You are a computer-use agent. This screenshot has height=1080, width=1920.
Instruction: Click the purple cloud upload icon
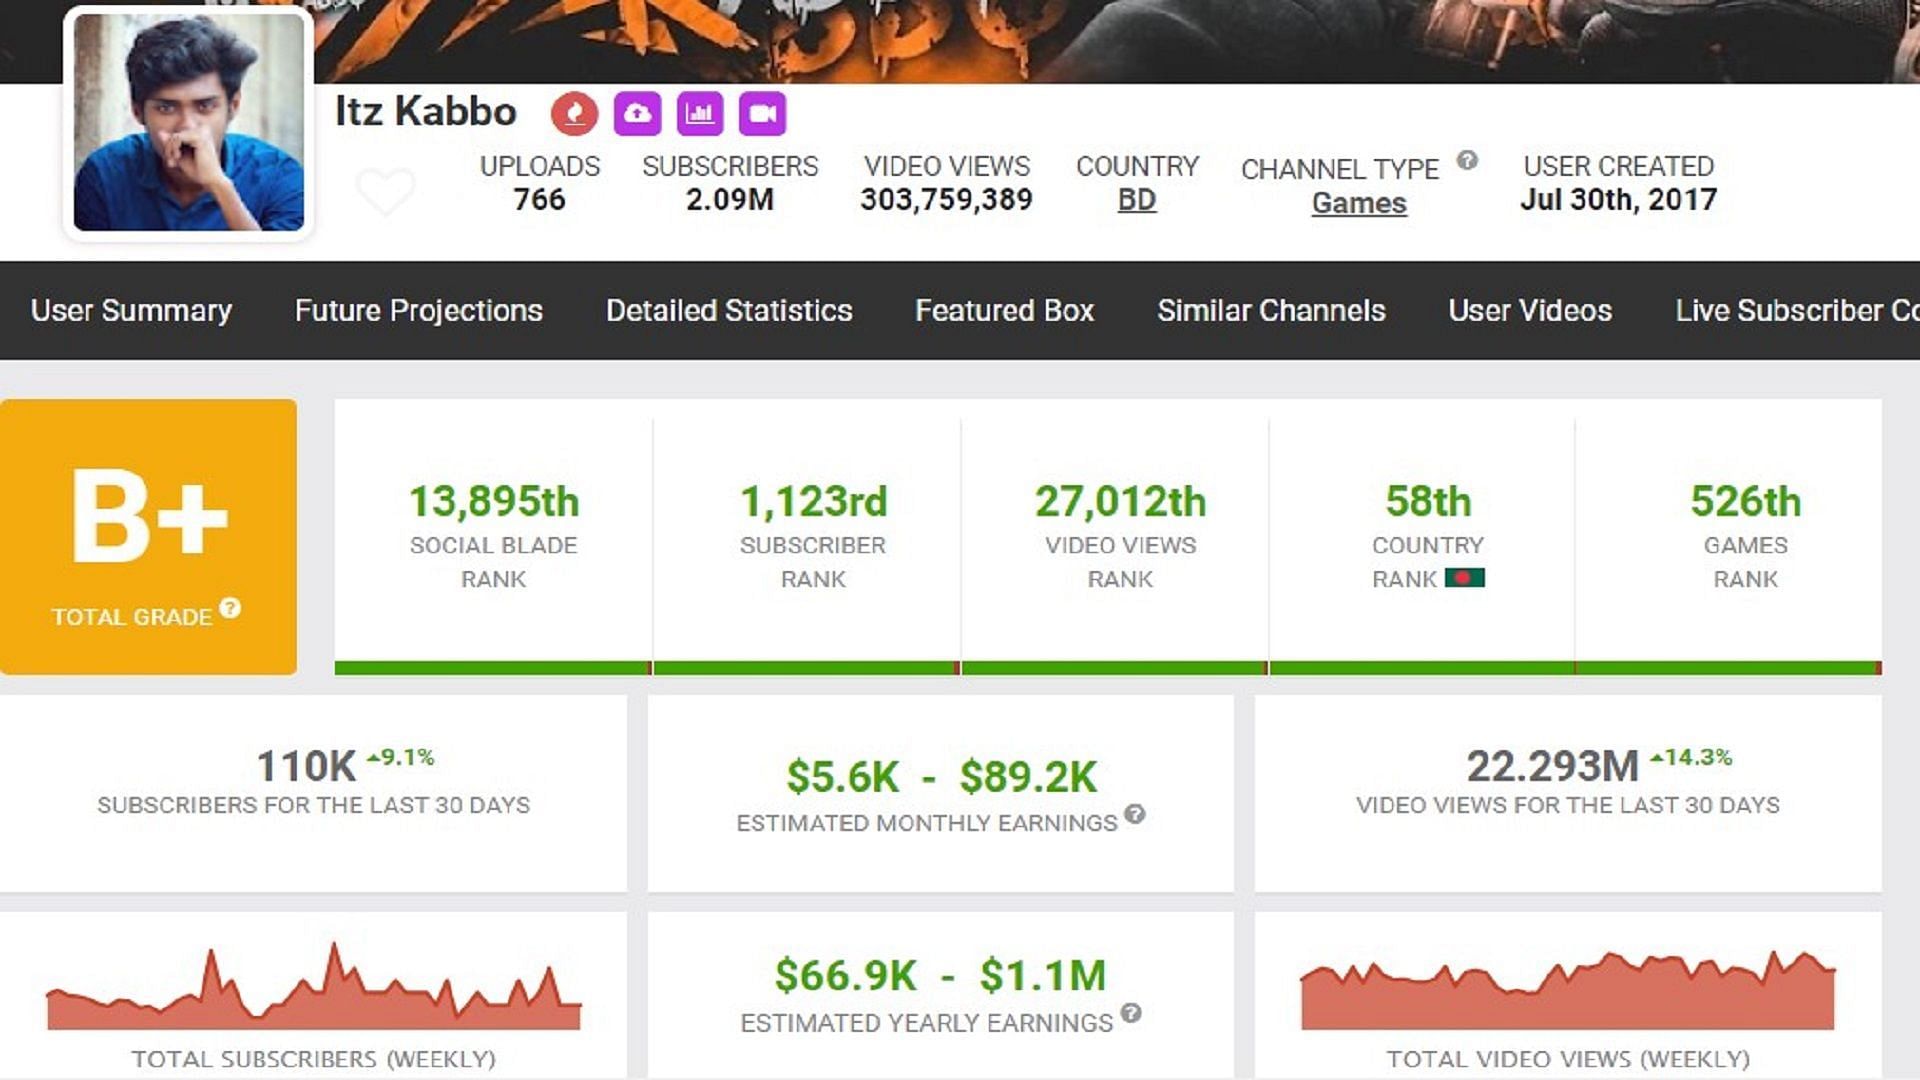637,113
